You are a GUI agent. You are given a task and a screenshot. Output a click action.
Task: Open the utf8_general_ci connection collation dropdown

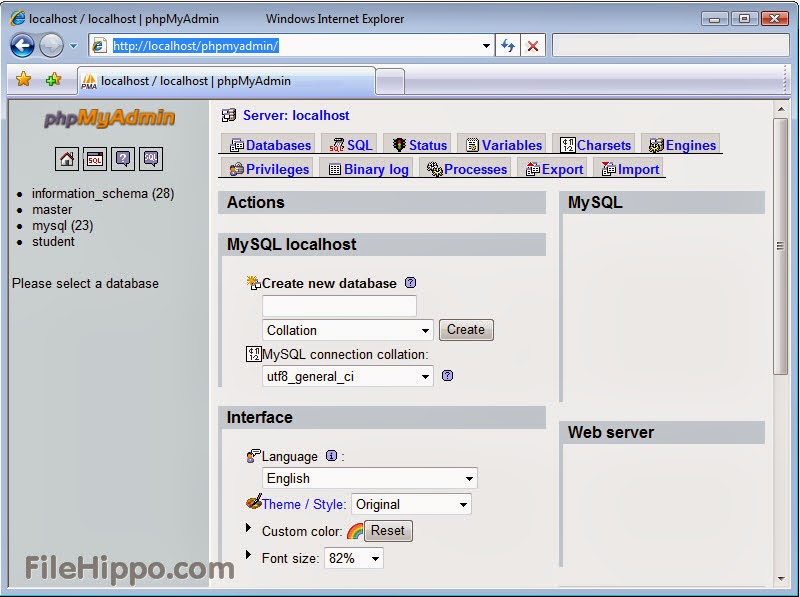click(347, 377)
